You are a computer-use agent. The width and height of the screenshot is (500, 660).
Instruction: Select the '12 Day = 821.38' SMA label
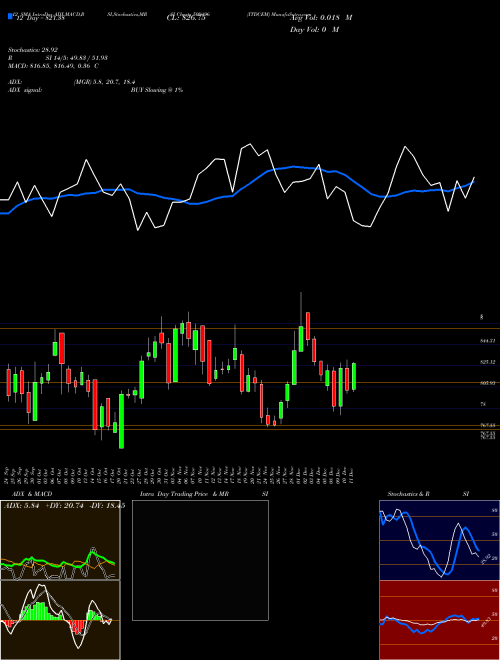pos(40,18)
